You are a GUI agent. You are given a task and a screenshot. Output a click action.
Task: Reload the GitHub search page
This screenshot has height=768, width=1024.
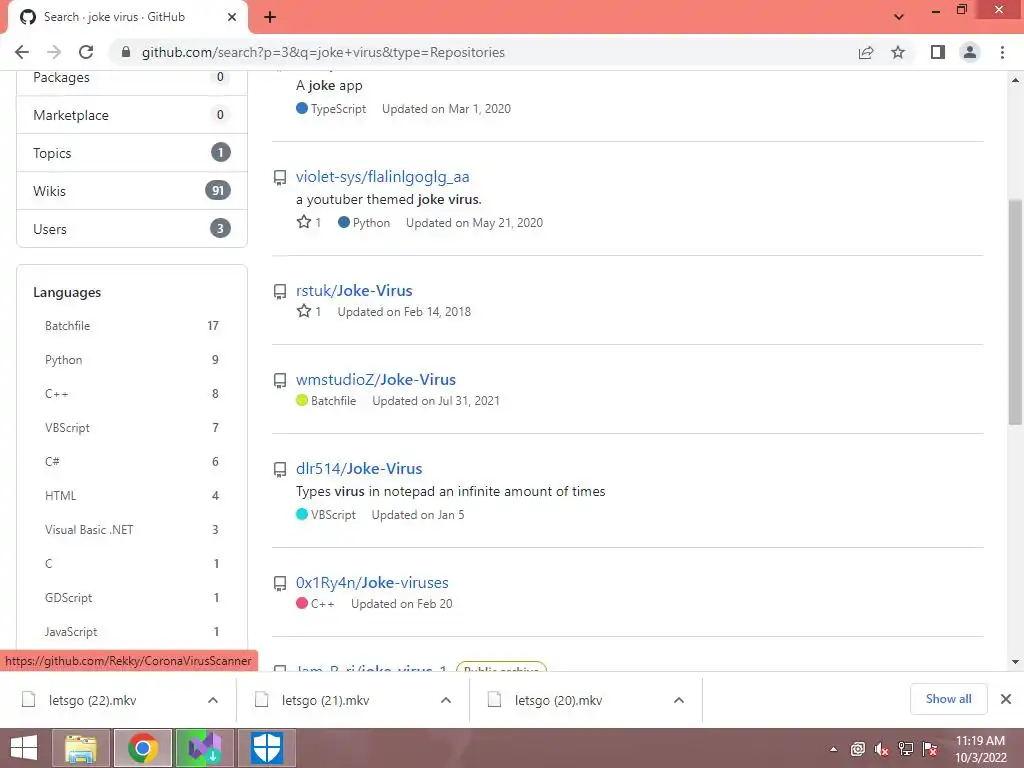point(86,52)
